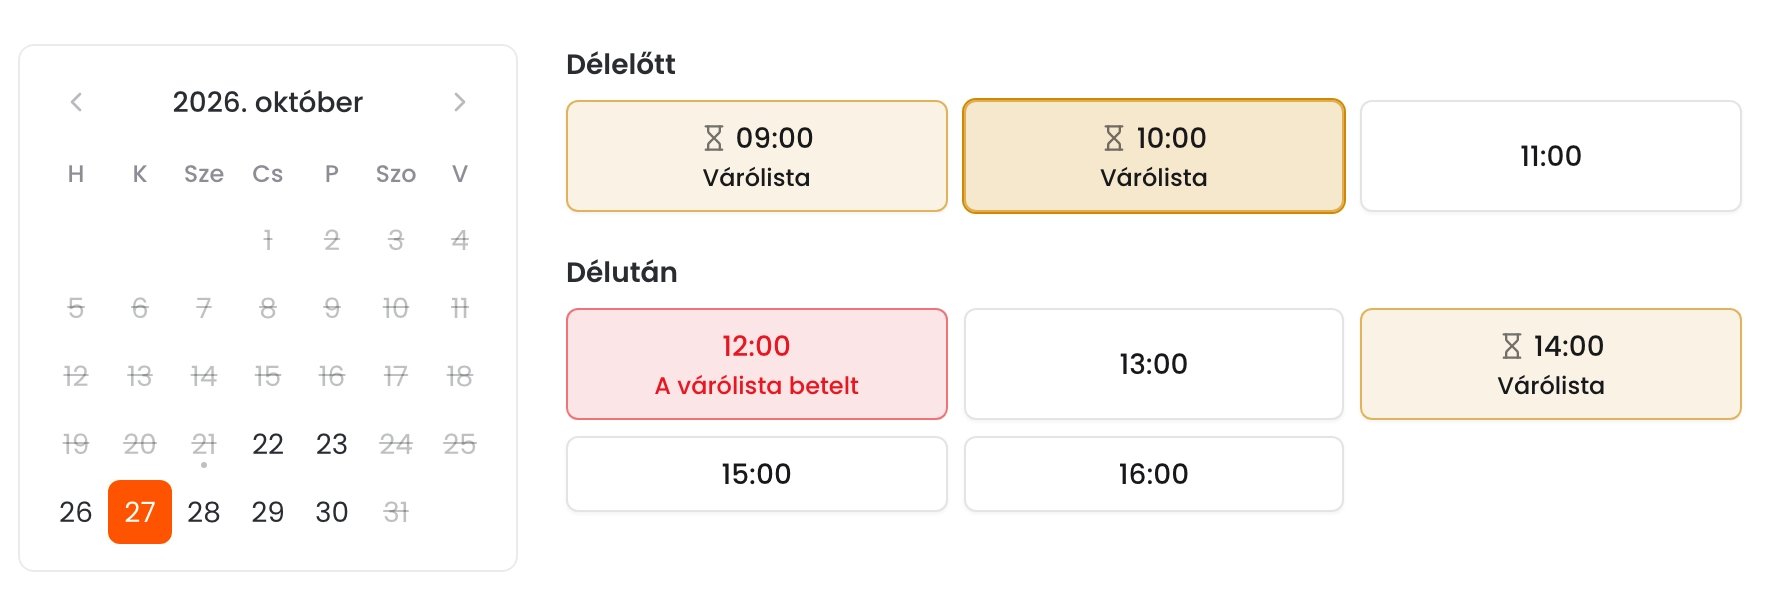The height and width of the screenshot is (590, 1786).
Task: Select October 22 in the calendar
Action: tap(268, 444)
